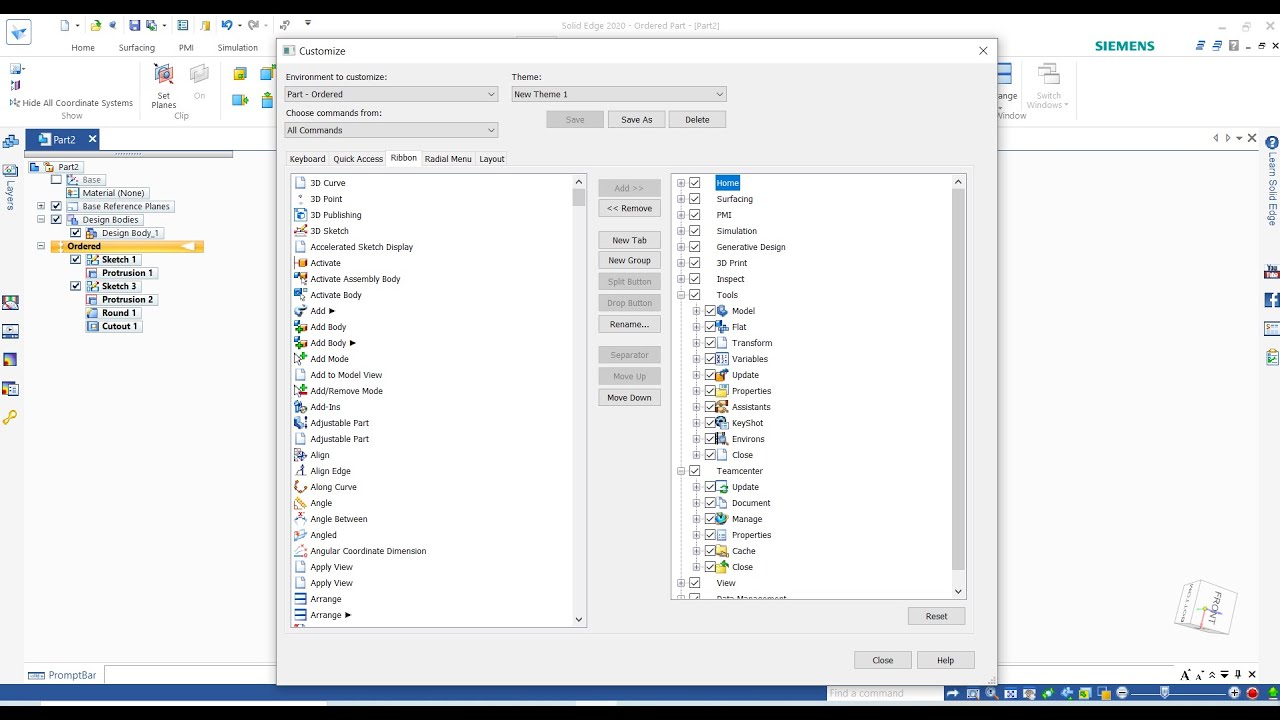The image size is (1280, 720).
Task: Open the Theme dropdown
Action: pyautogui.click(x=619, y=94)
